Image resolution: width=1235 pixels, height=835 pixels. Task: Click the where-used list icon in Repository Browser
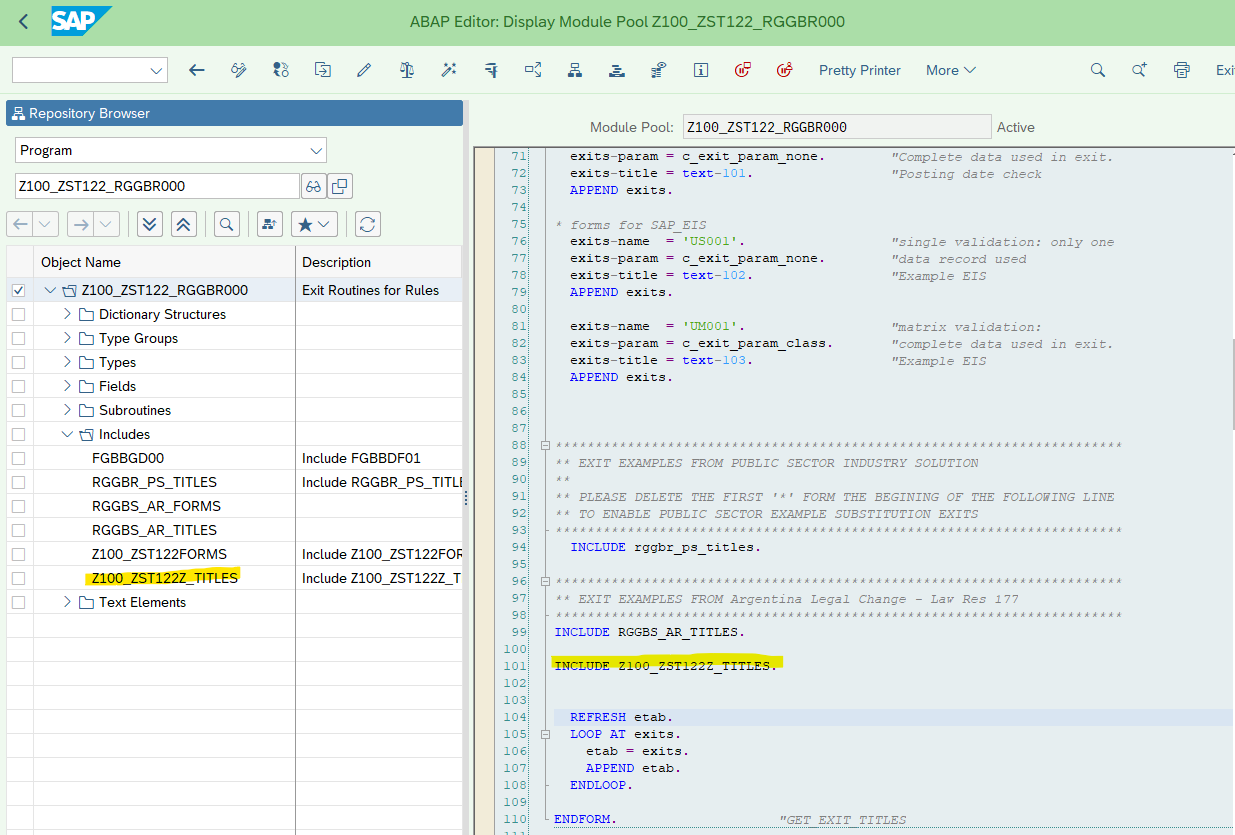click(x=268, y=224)
